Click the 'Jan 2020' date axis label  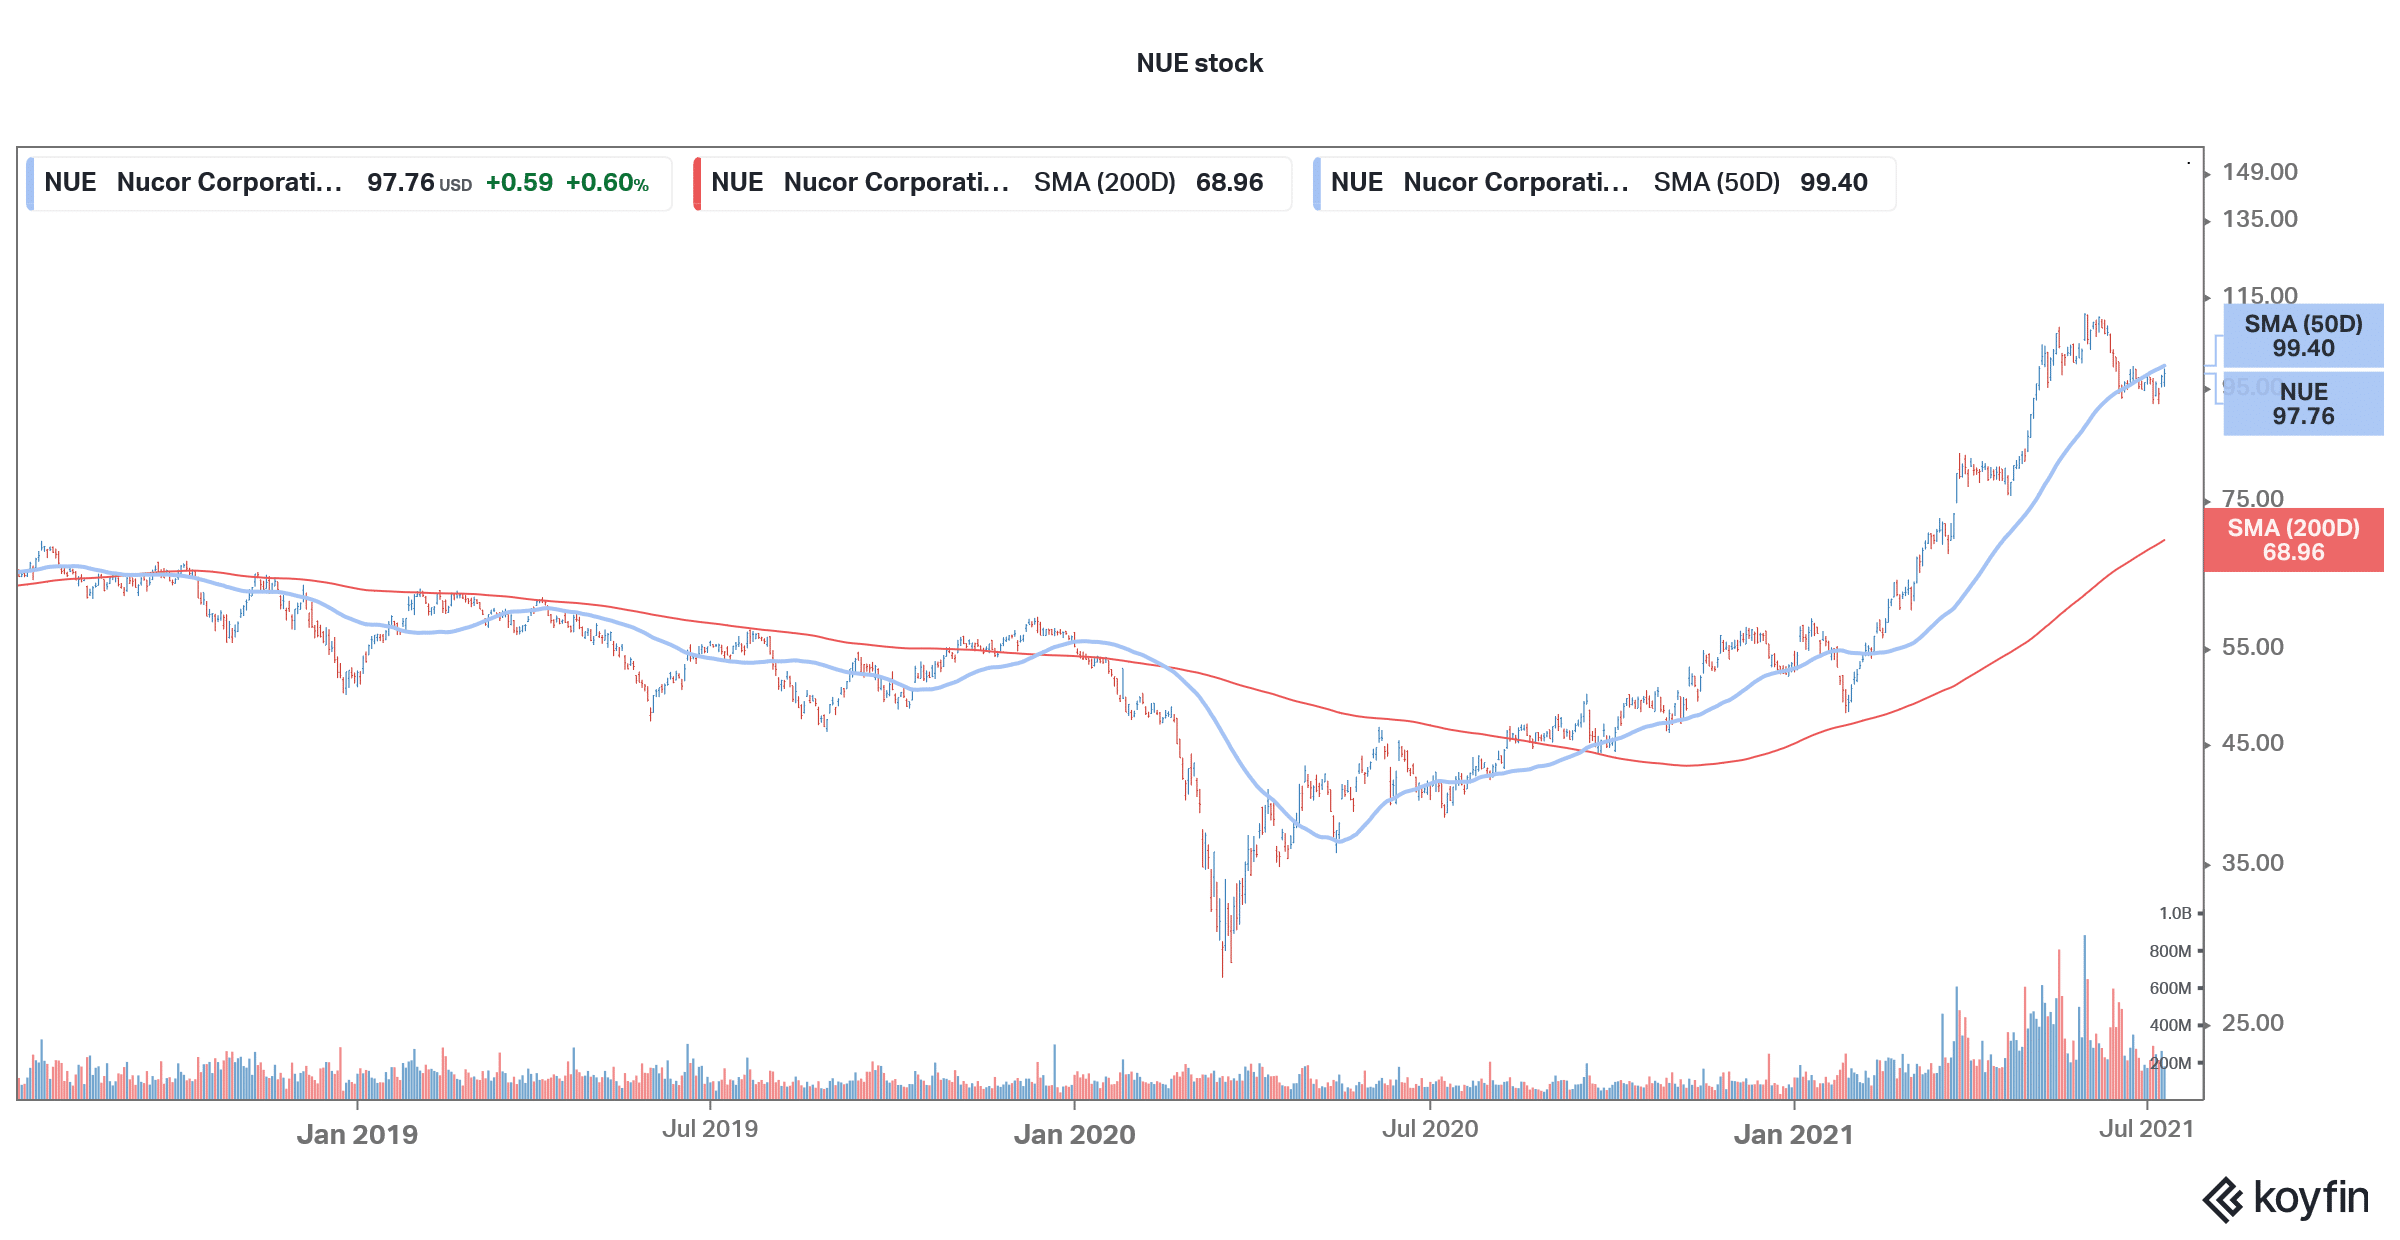(x=1074, y=1135)
